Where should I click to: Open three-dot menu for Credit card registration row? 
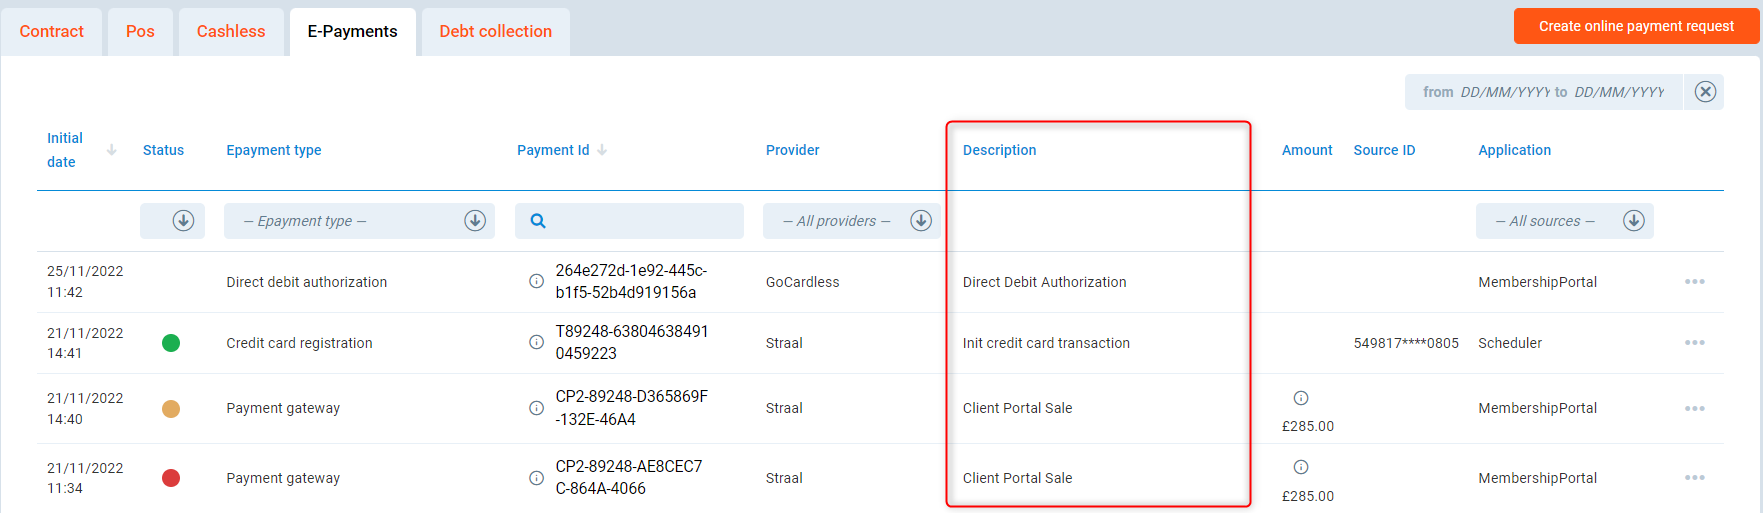[x=1694, y=343]
